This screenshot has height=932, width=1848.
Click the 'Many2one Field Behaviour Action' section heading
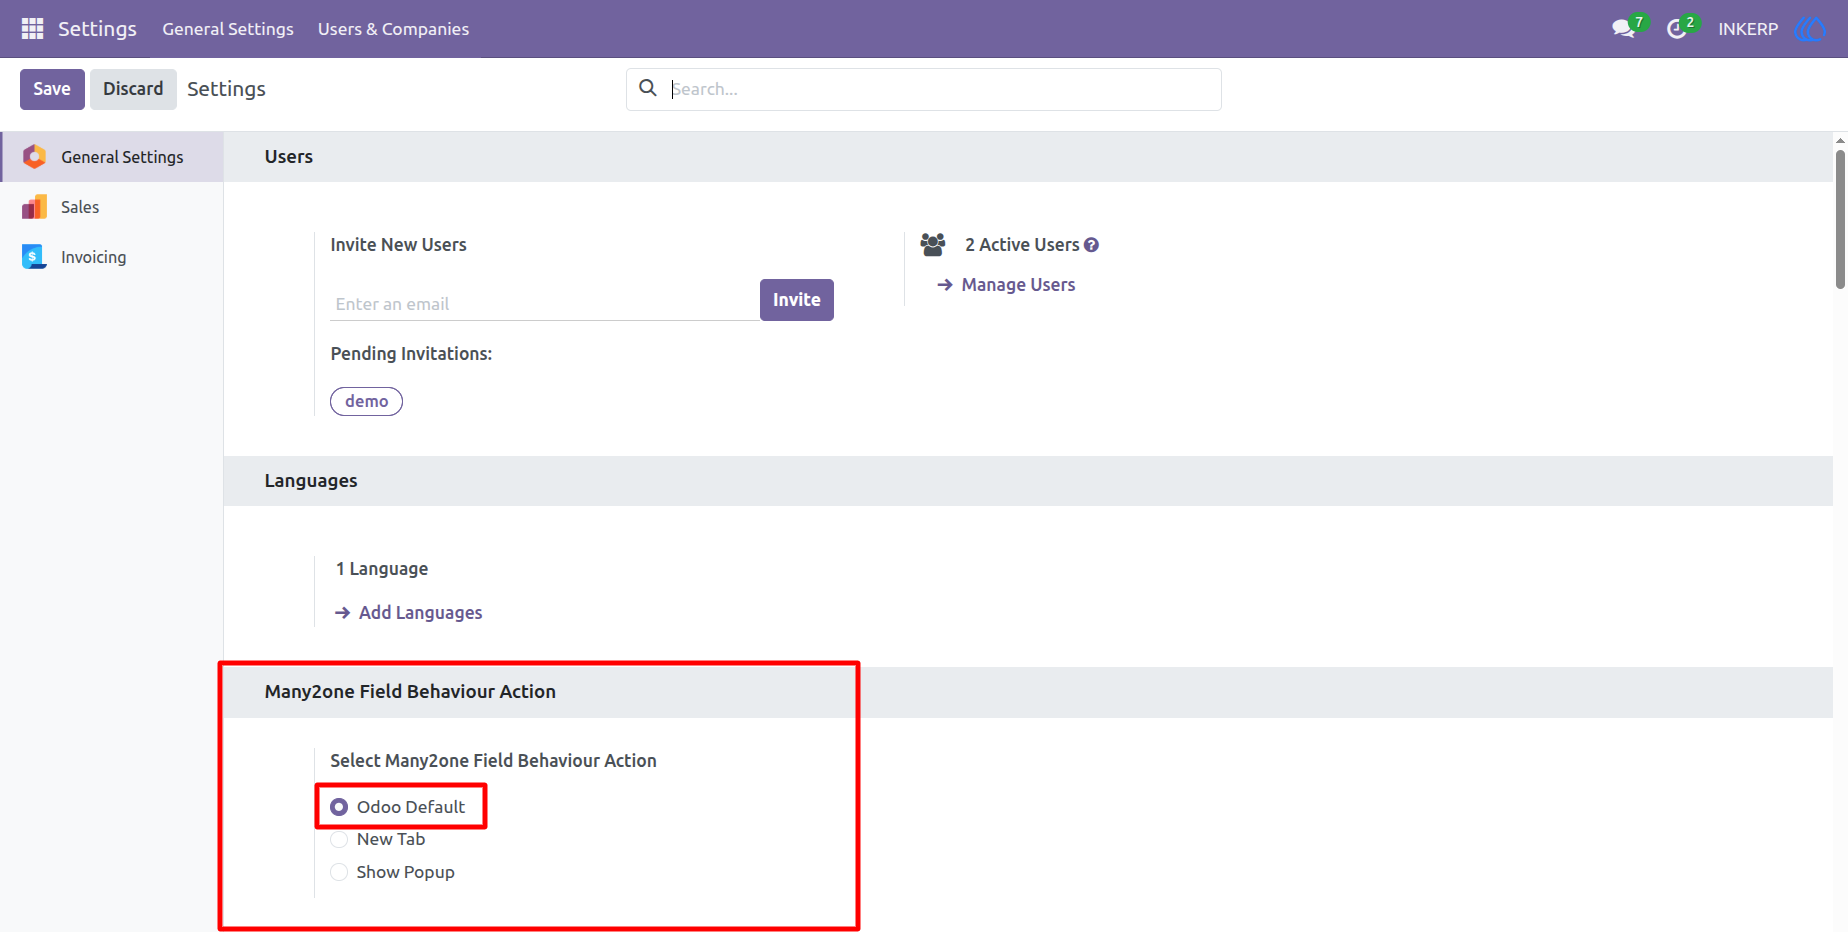tap(410, 692)
